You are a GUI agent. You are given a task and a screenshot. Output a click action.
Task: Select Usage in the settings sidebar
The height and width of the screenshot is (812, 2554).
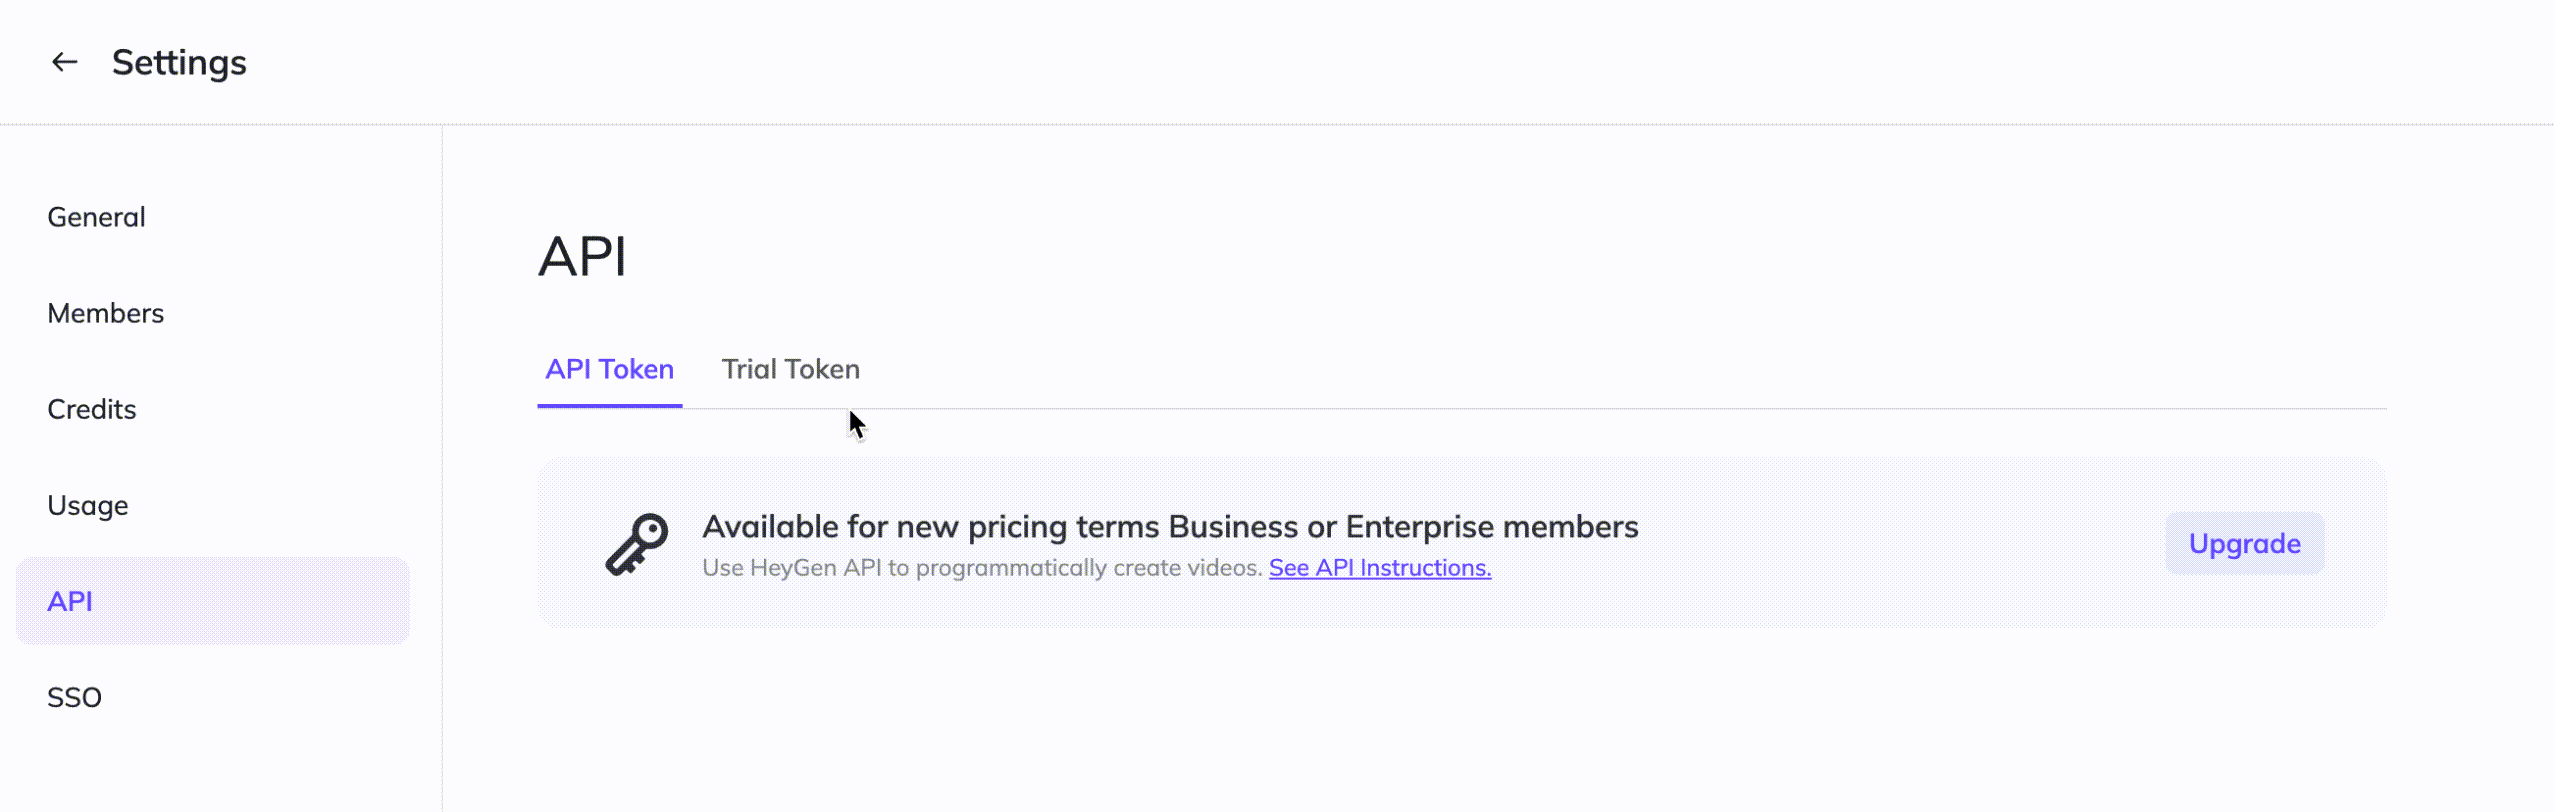tap(87, 505)
